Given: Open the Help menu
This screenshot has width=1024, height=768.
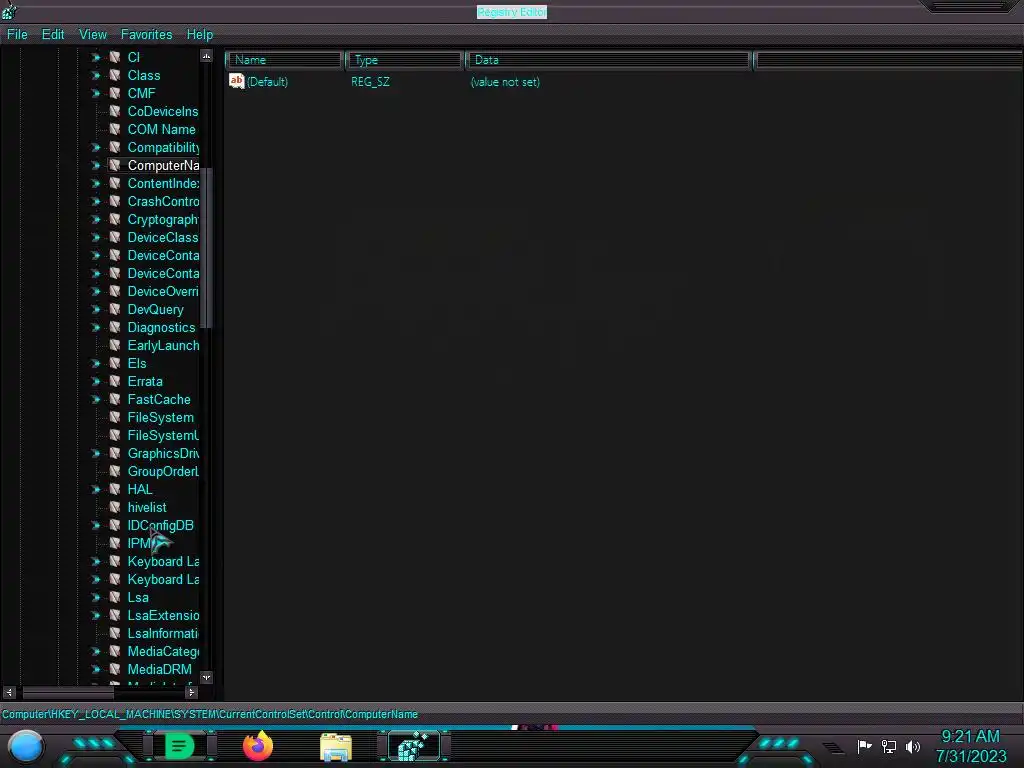Looking at the screenshot, I should coord(200,35).
